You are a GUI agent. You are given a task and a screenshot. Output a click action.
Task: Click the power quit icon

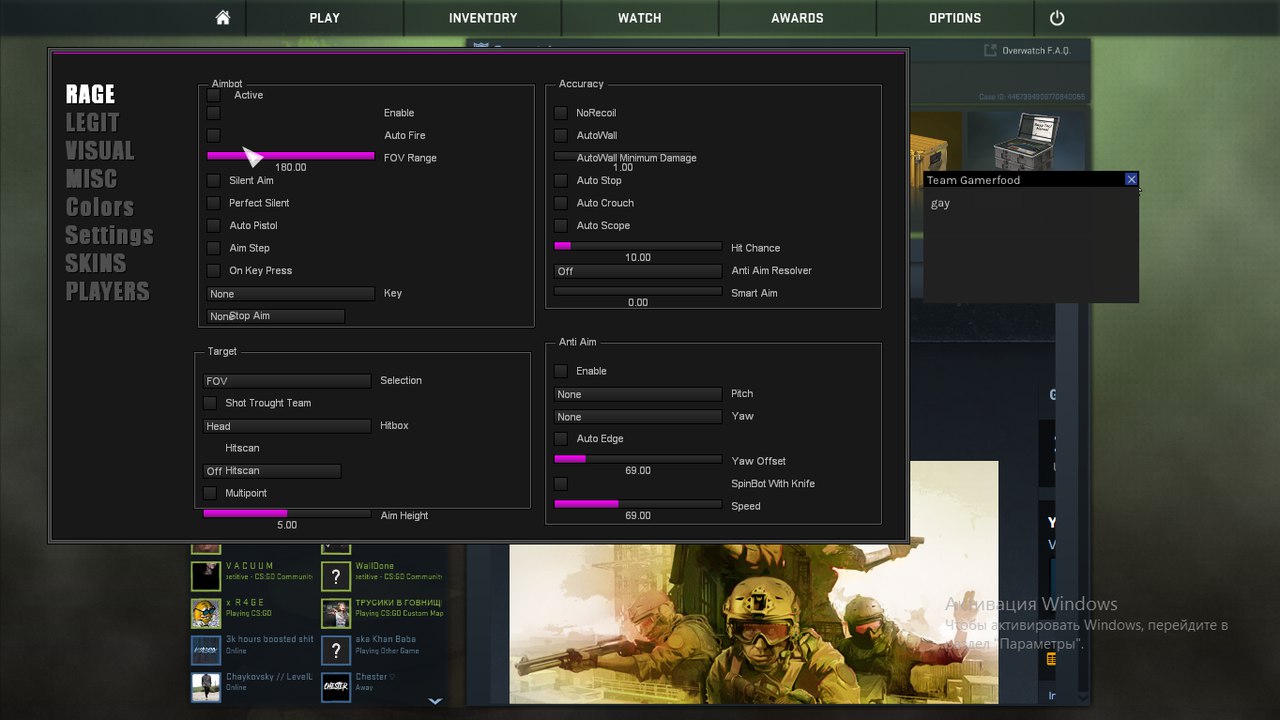(1057, 18)
